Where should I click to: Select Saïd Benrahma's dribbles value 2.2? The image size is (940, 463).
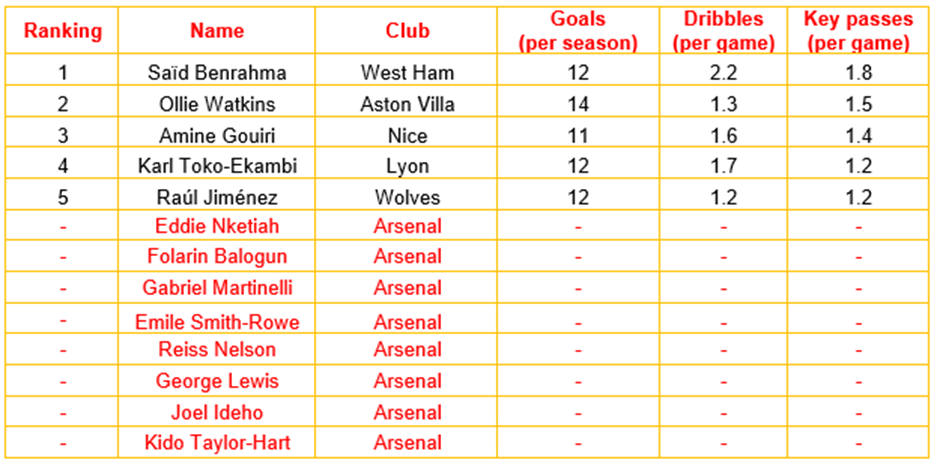point(723,72)
